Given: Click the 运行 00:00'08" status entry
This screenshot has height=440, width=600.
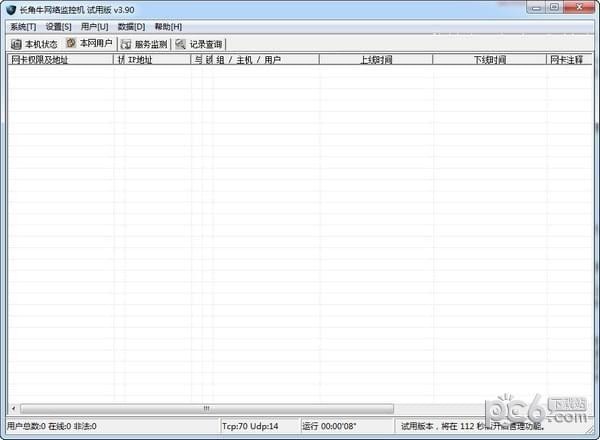Looking at the screenshot, I should [x=329, y=426].
